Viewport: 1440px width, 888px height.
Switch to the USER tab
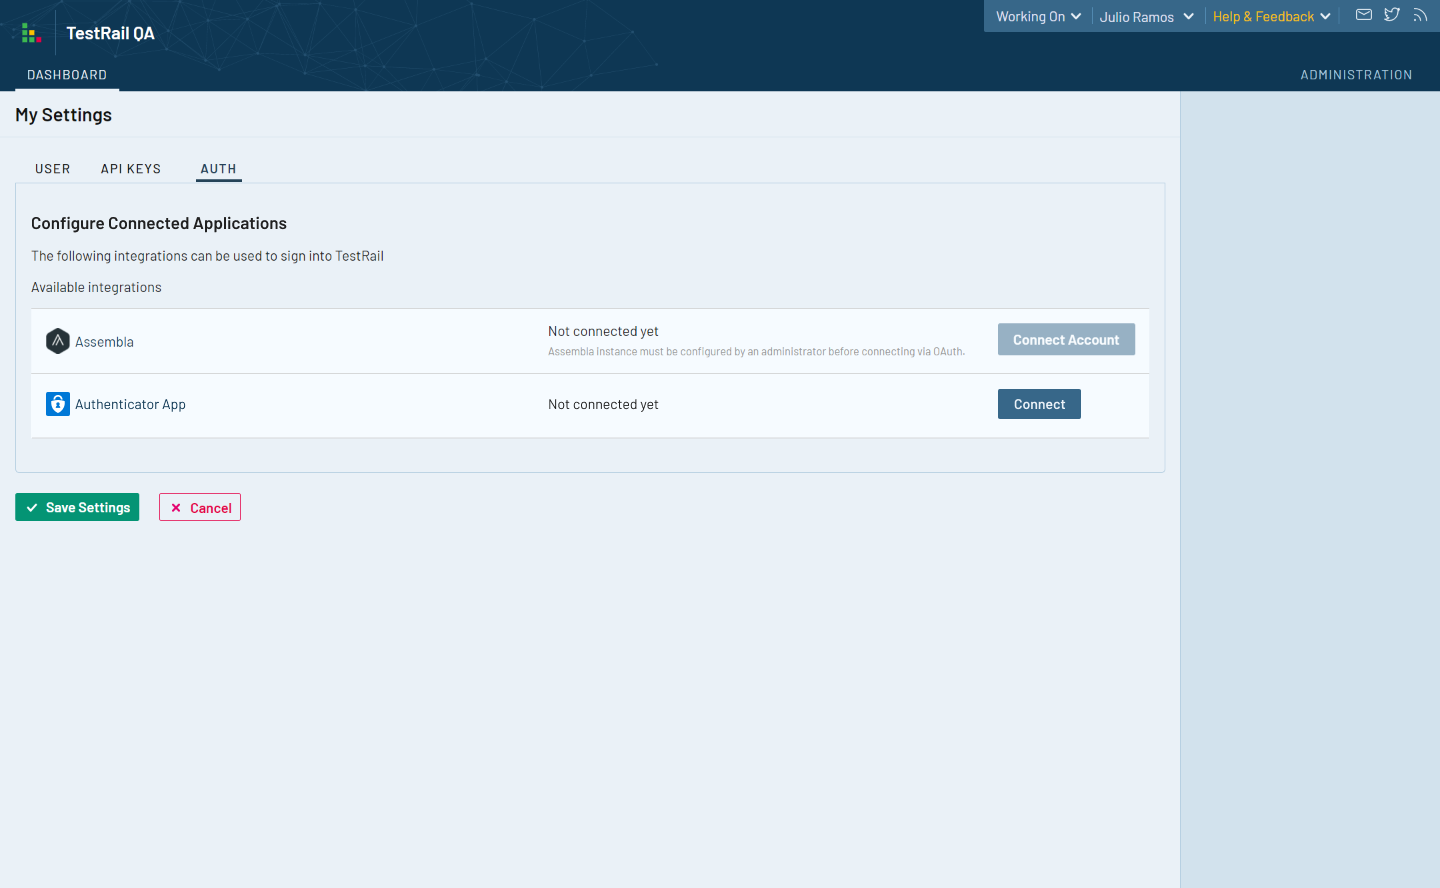tap(53, 169)
